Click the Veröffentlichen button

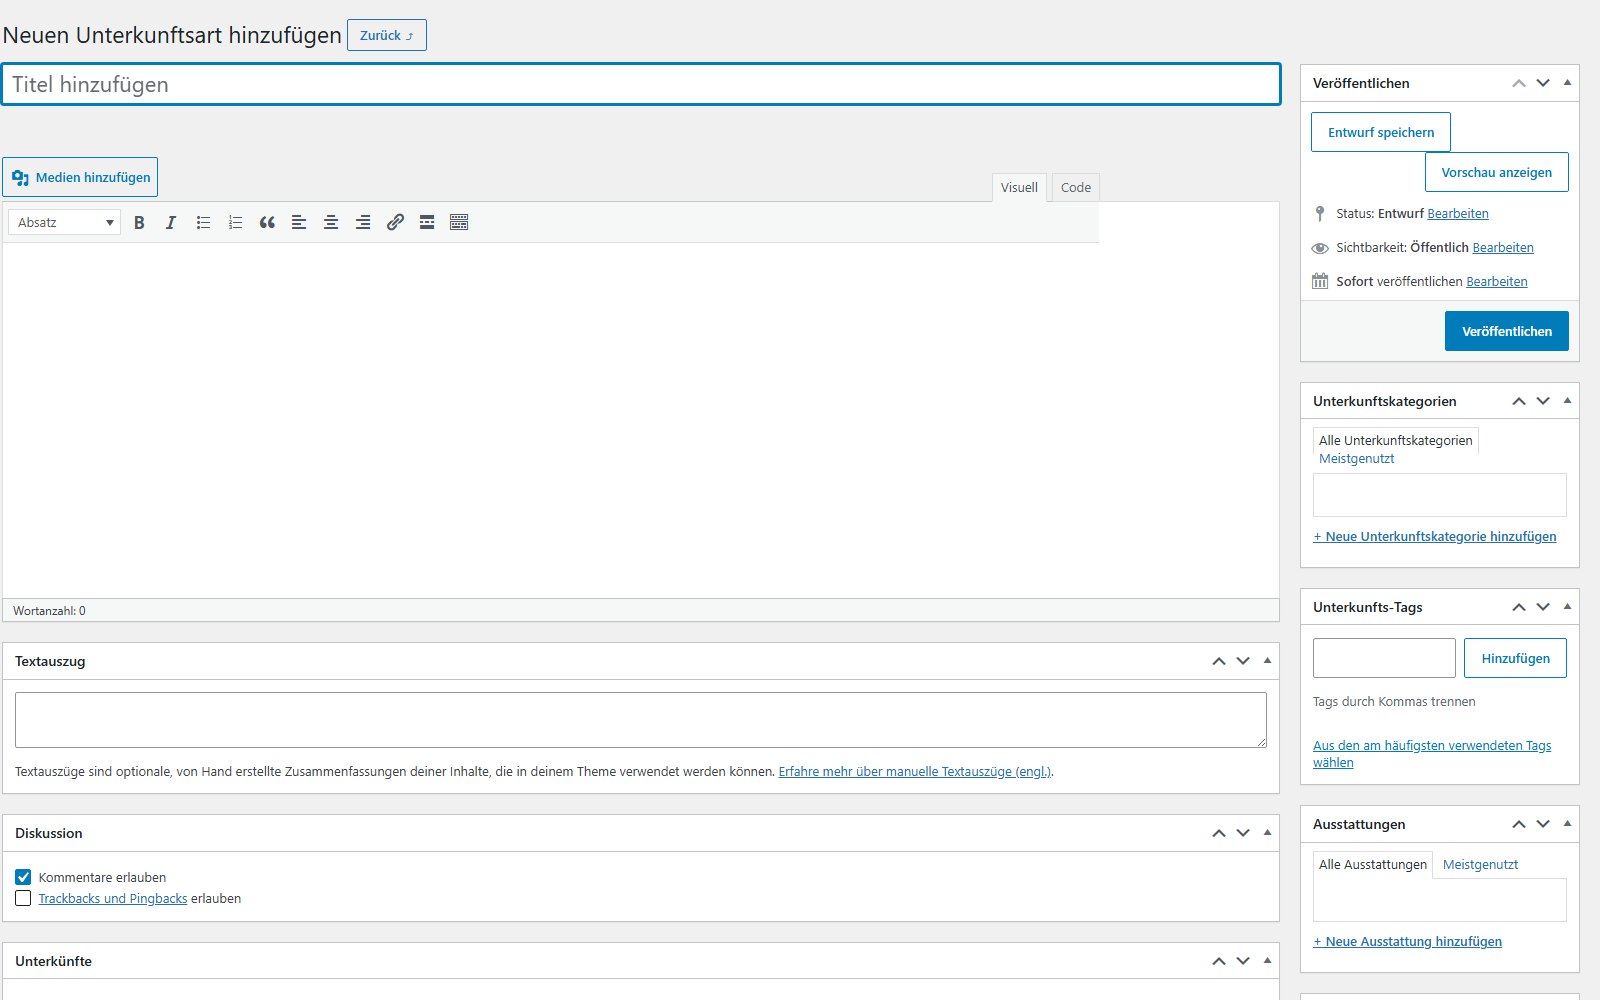(x=1507, y=331)
